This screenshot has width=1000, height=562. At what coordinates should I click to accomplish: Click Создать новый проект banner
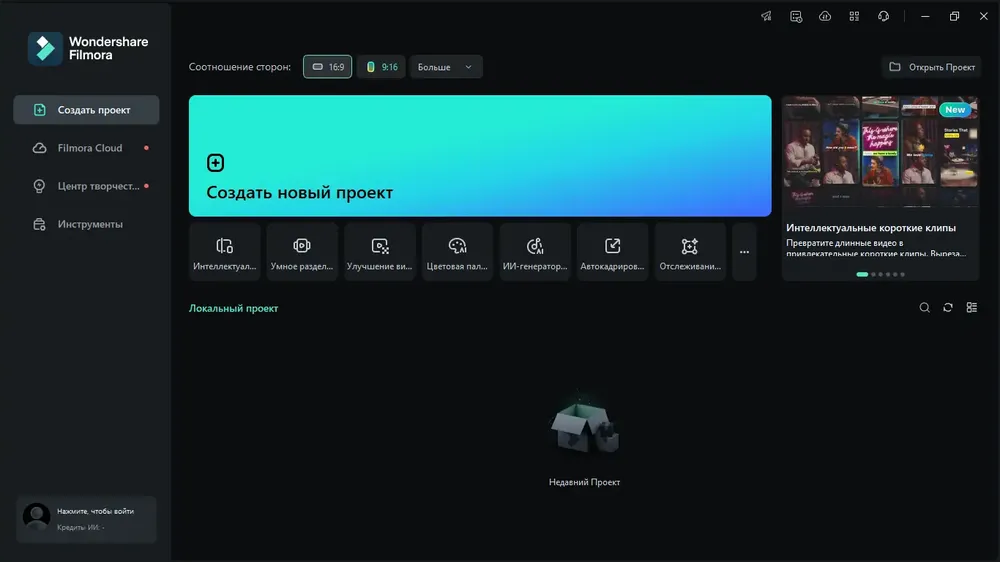coord(480,156)
